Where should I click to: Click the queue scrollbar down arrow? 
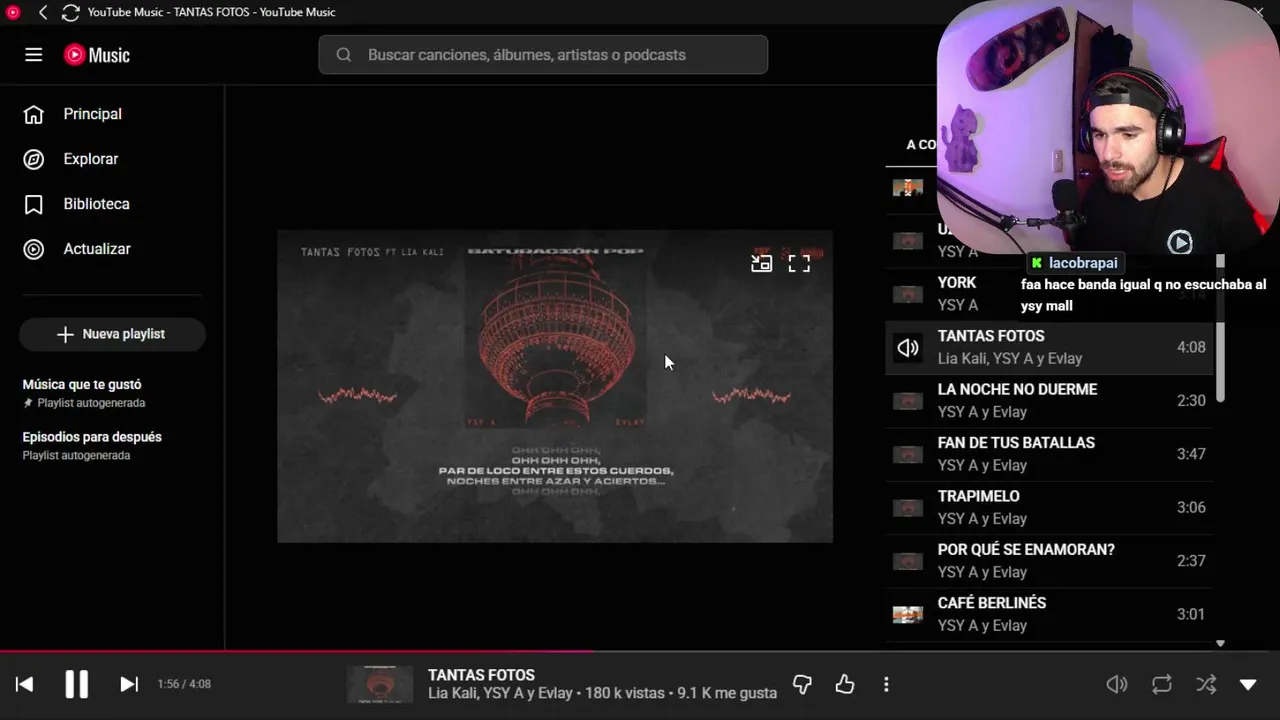pyautogui.click(x=1220, y=644)
